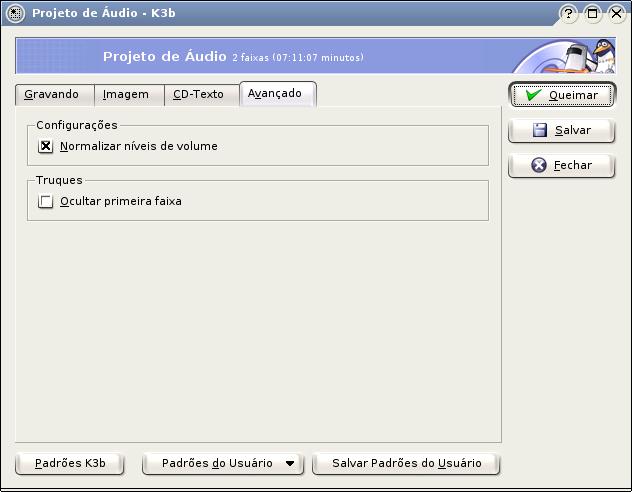Viewport: 632px width, 492px height.
Task: Close the window with the X icon
Action: coord(616,14)
